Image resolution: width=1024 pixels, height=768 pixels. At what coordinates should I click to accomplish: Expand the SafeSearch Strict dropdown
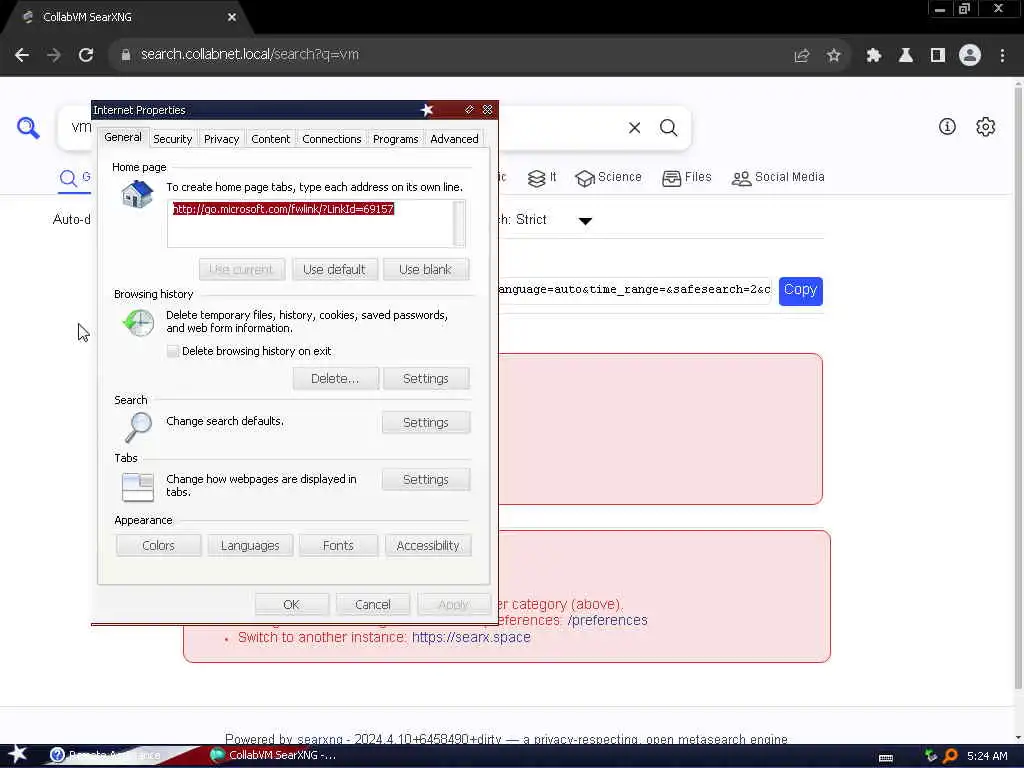(x=585, y=221)
